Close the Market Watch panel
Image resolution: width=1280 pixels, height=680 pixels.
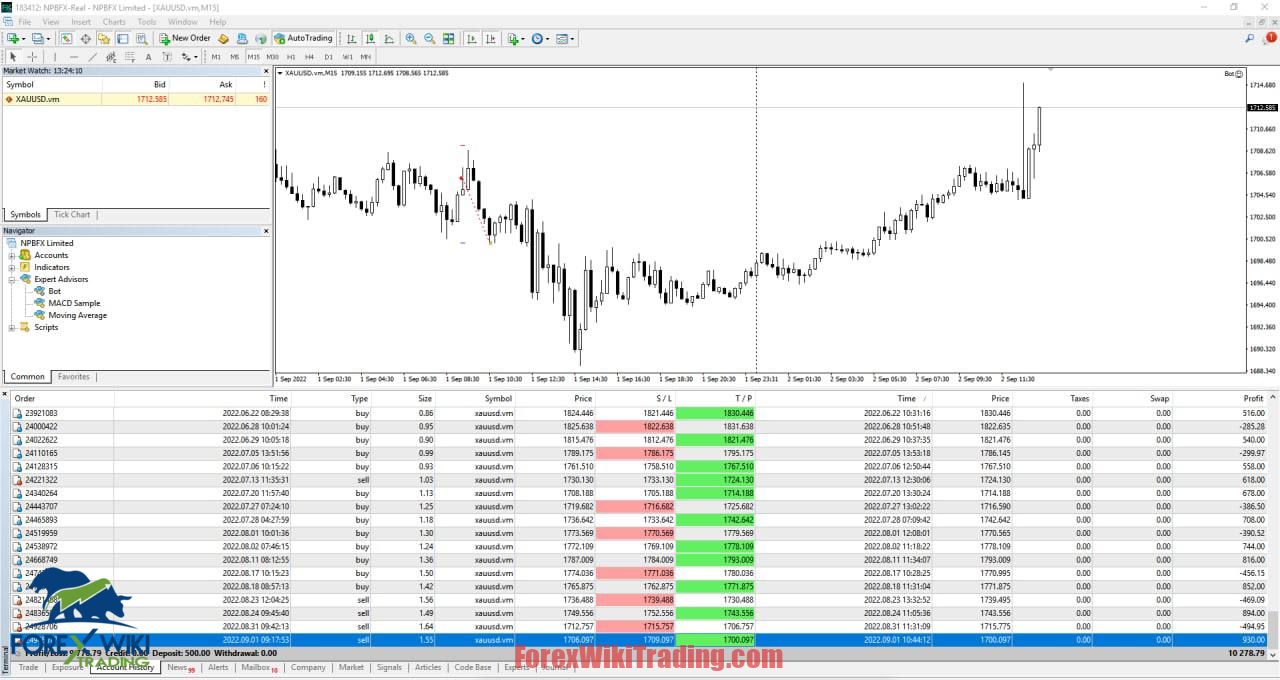coord(266,71)
